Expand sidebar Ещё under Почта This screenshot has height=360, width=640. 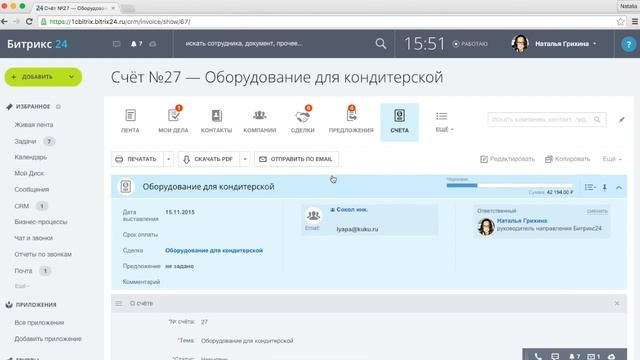[x=22, y=286]
